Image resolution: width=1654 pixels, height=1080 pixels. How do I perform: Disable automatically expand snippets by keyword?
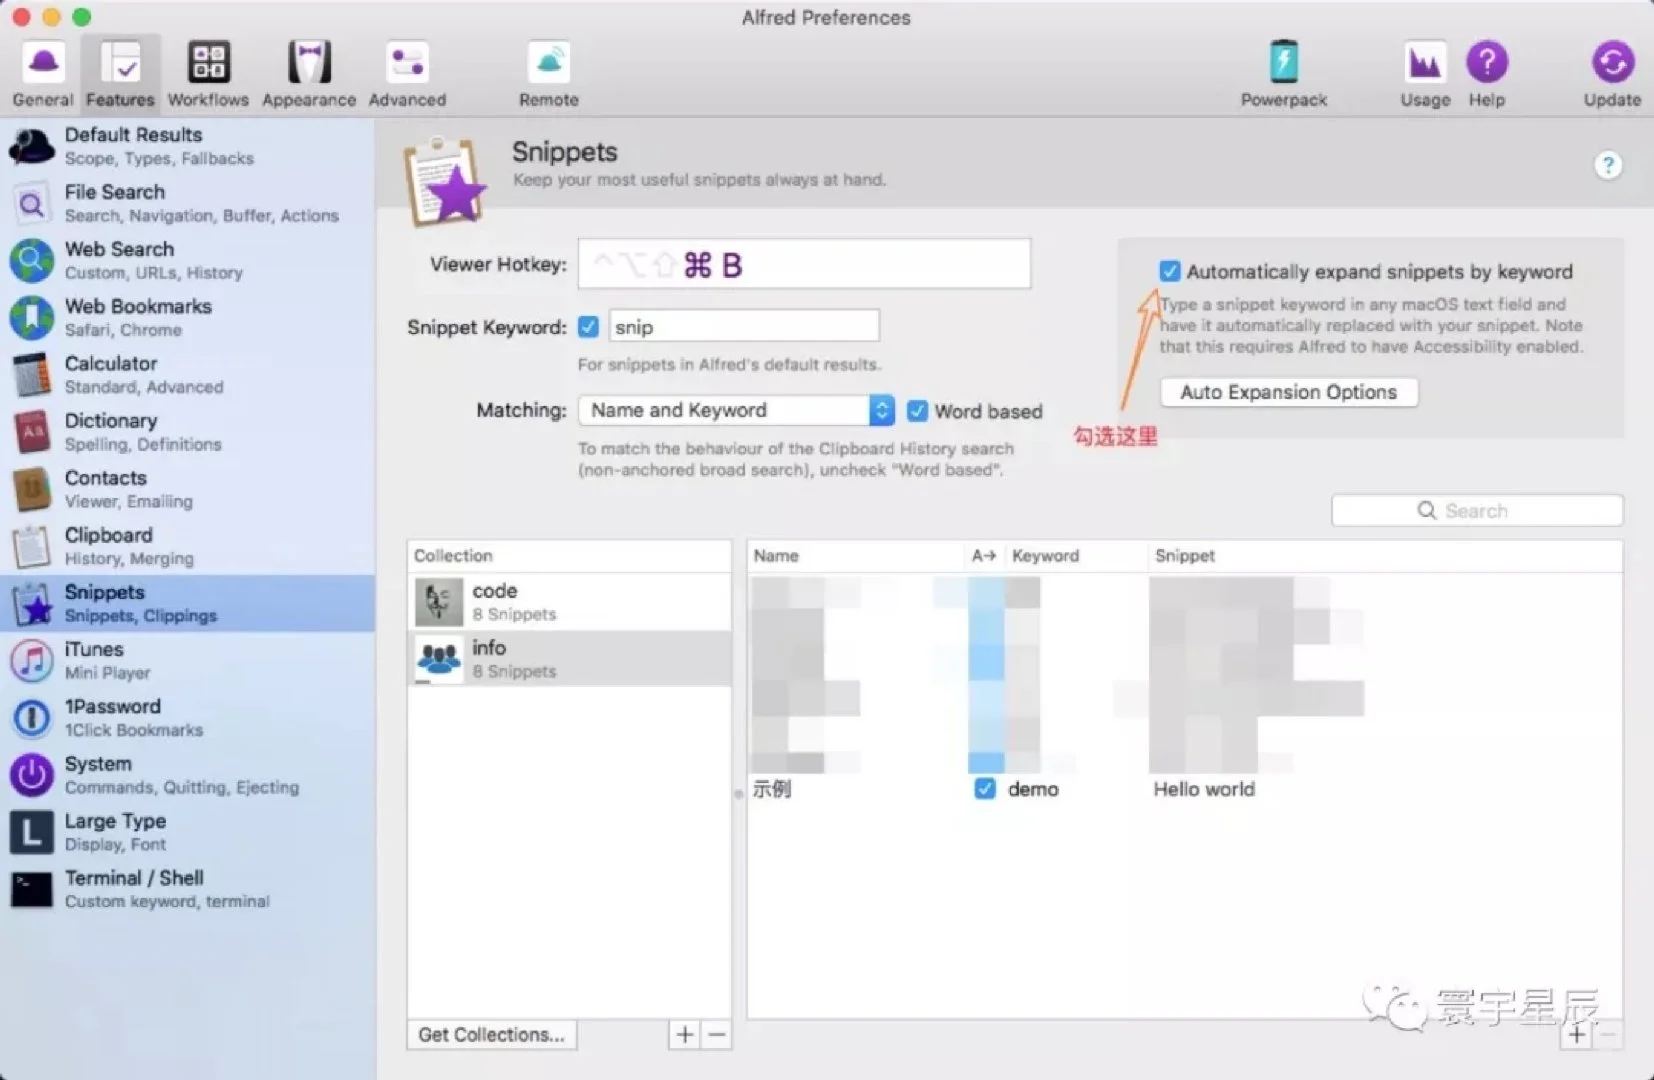pos(1169,271)
